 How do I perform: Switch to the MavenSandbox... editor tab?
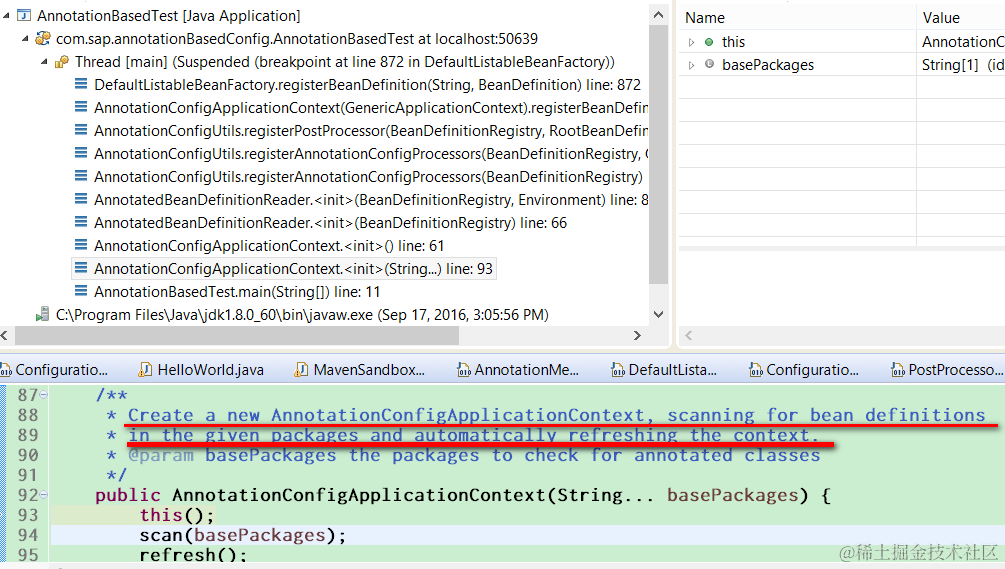[x=360, y=370]
